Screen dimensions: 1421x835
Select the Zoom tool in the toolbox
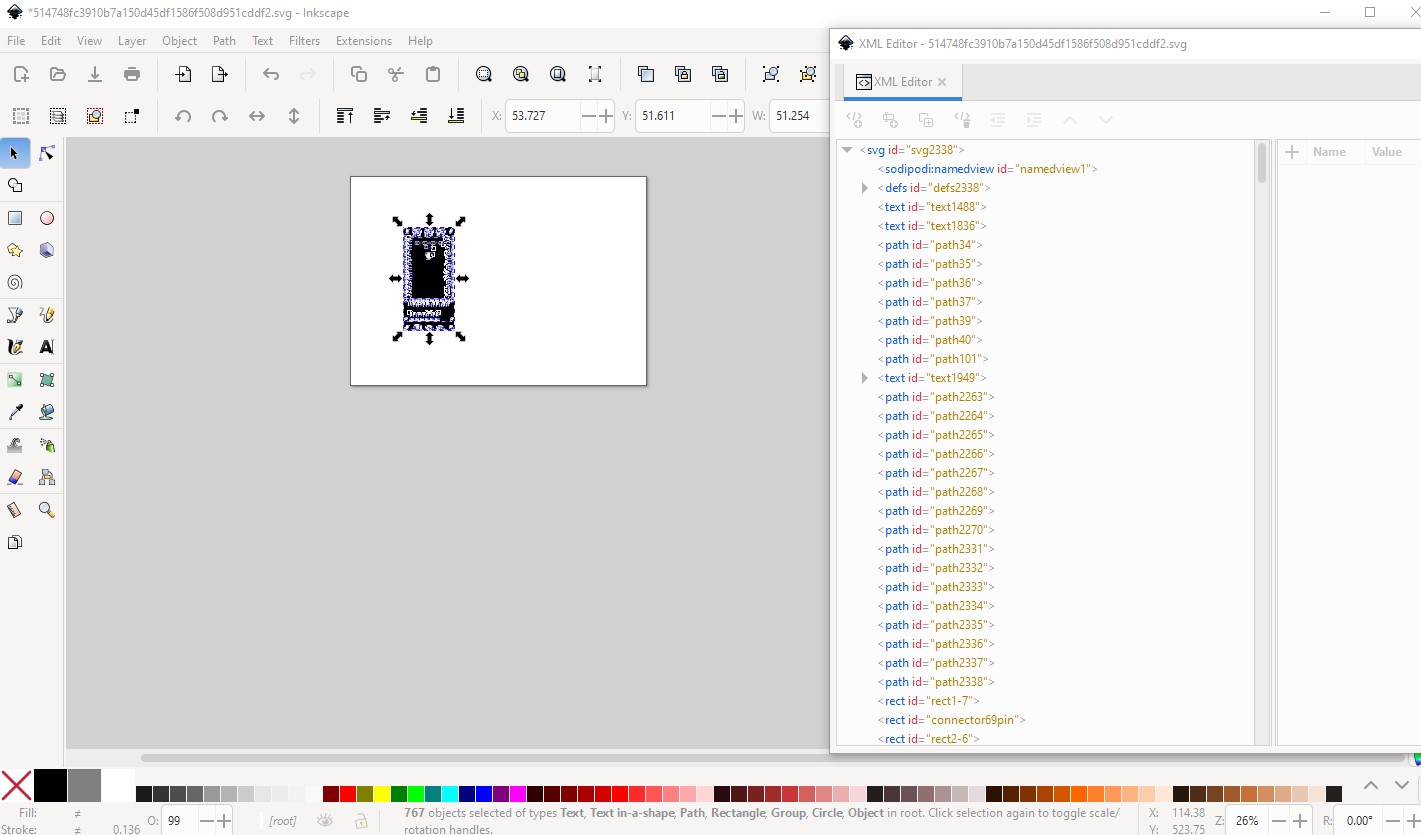tap(47, 510)
